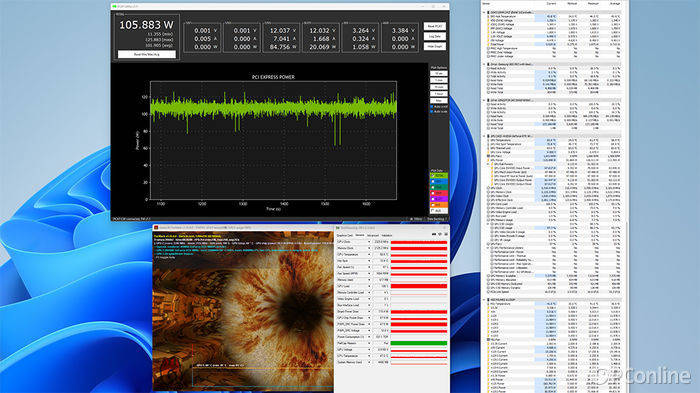Click the green PerfCap Reason bar in GPU-Z
This screenshot has height=393, width=700.
pos(419,343)
